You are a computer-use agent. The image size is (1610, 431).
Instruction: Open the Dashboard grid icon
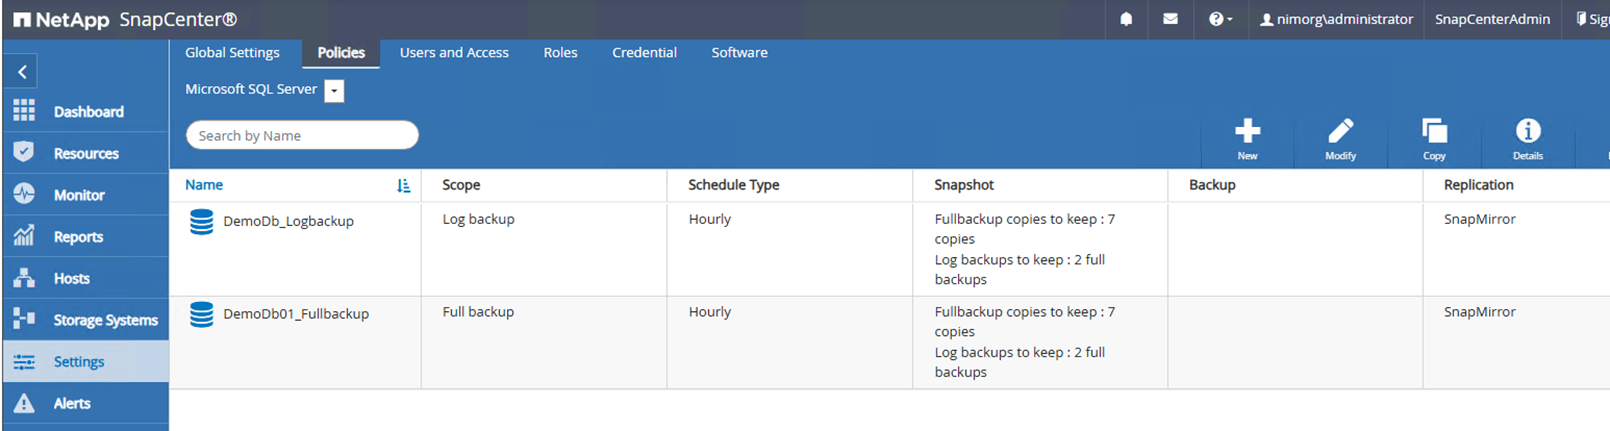point(24,110)
